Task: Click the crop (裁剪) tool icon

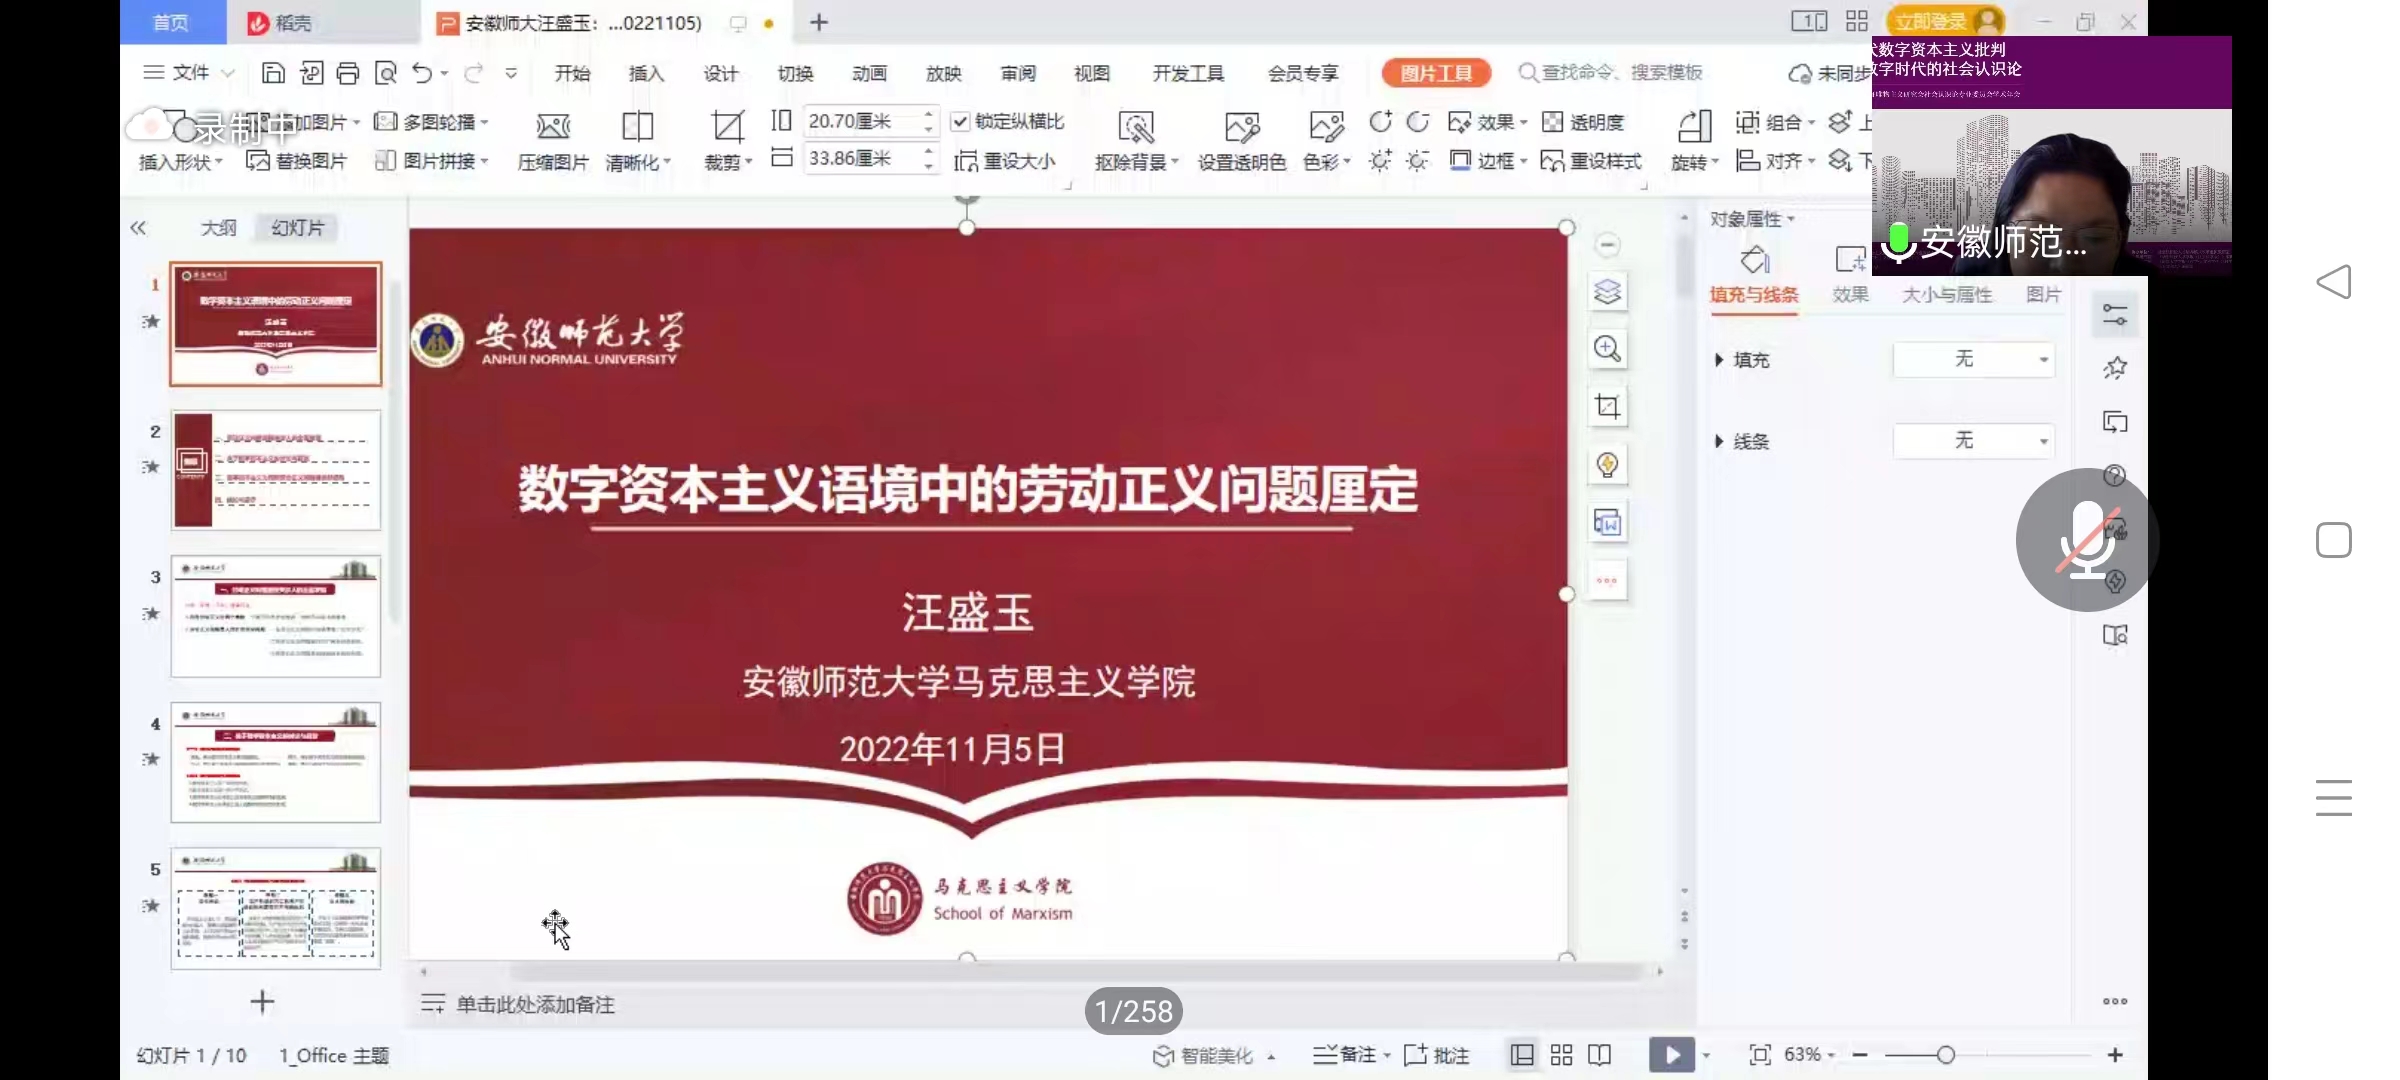Action: pos(727,128)
